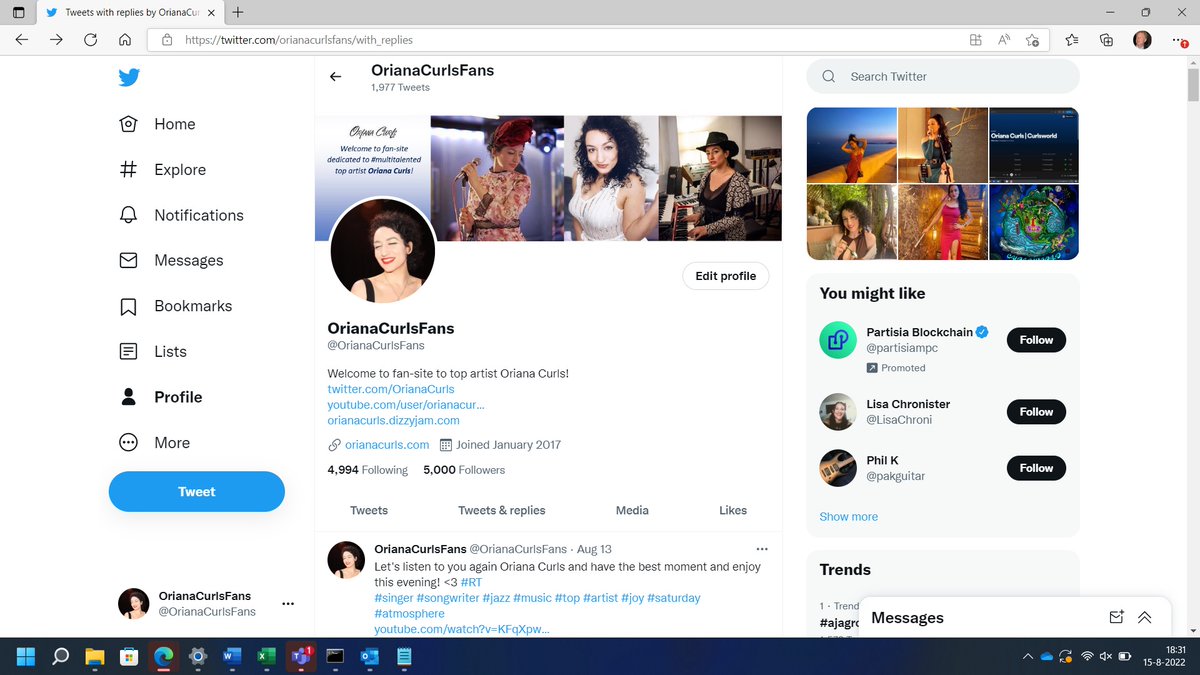Click the Read aloud icon in address bar
The height and width of the screenshot is (675, 1200).
(1003, 40)
